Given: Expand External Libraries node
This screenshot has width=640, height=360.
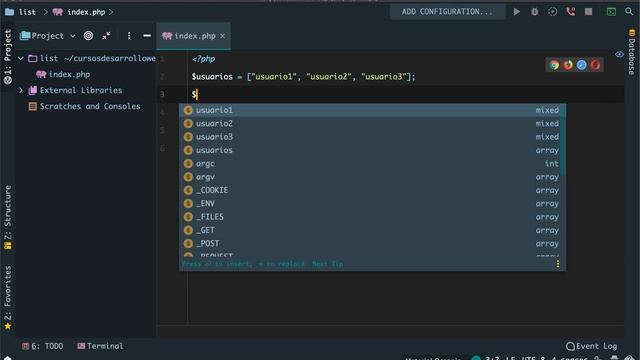Looking at the screenshot, I should (21, 90).
